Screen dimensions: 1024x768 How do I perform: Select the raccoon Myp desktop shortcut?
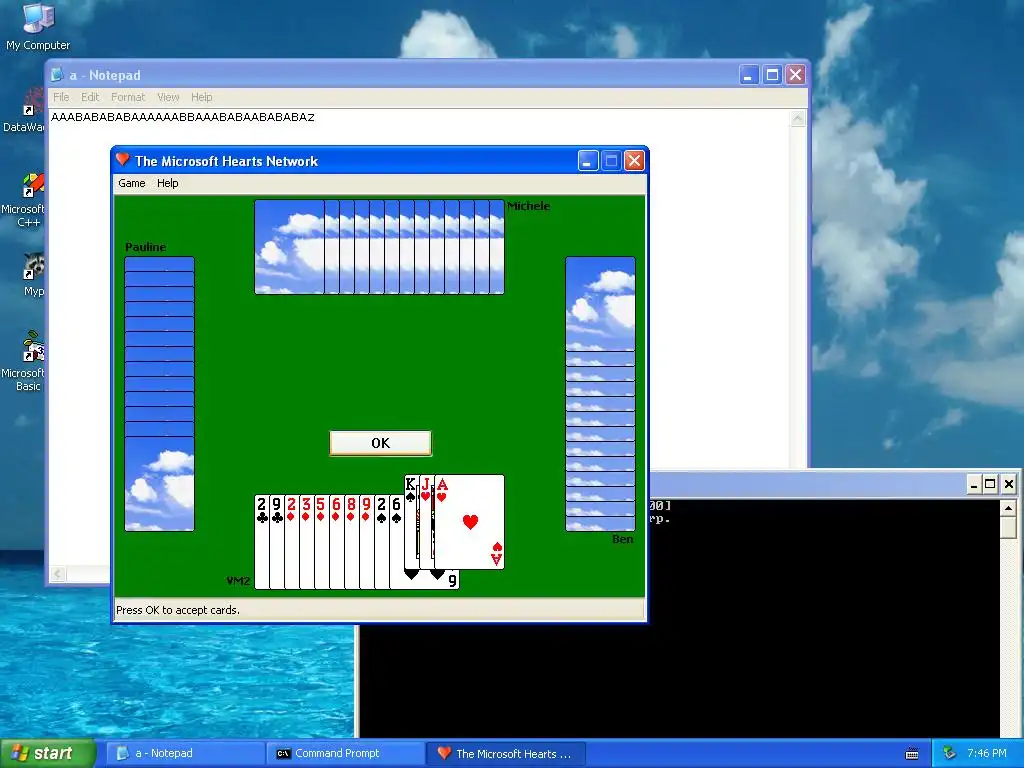pyautogui.click(x=33, y=274)
